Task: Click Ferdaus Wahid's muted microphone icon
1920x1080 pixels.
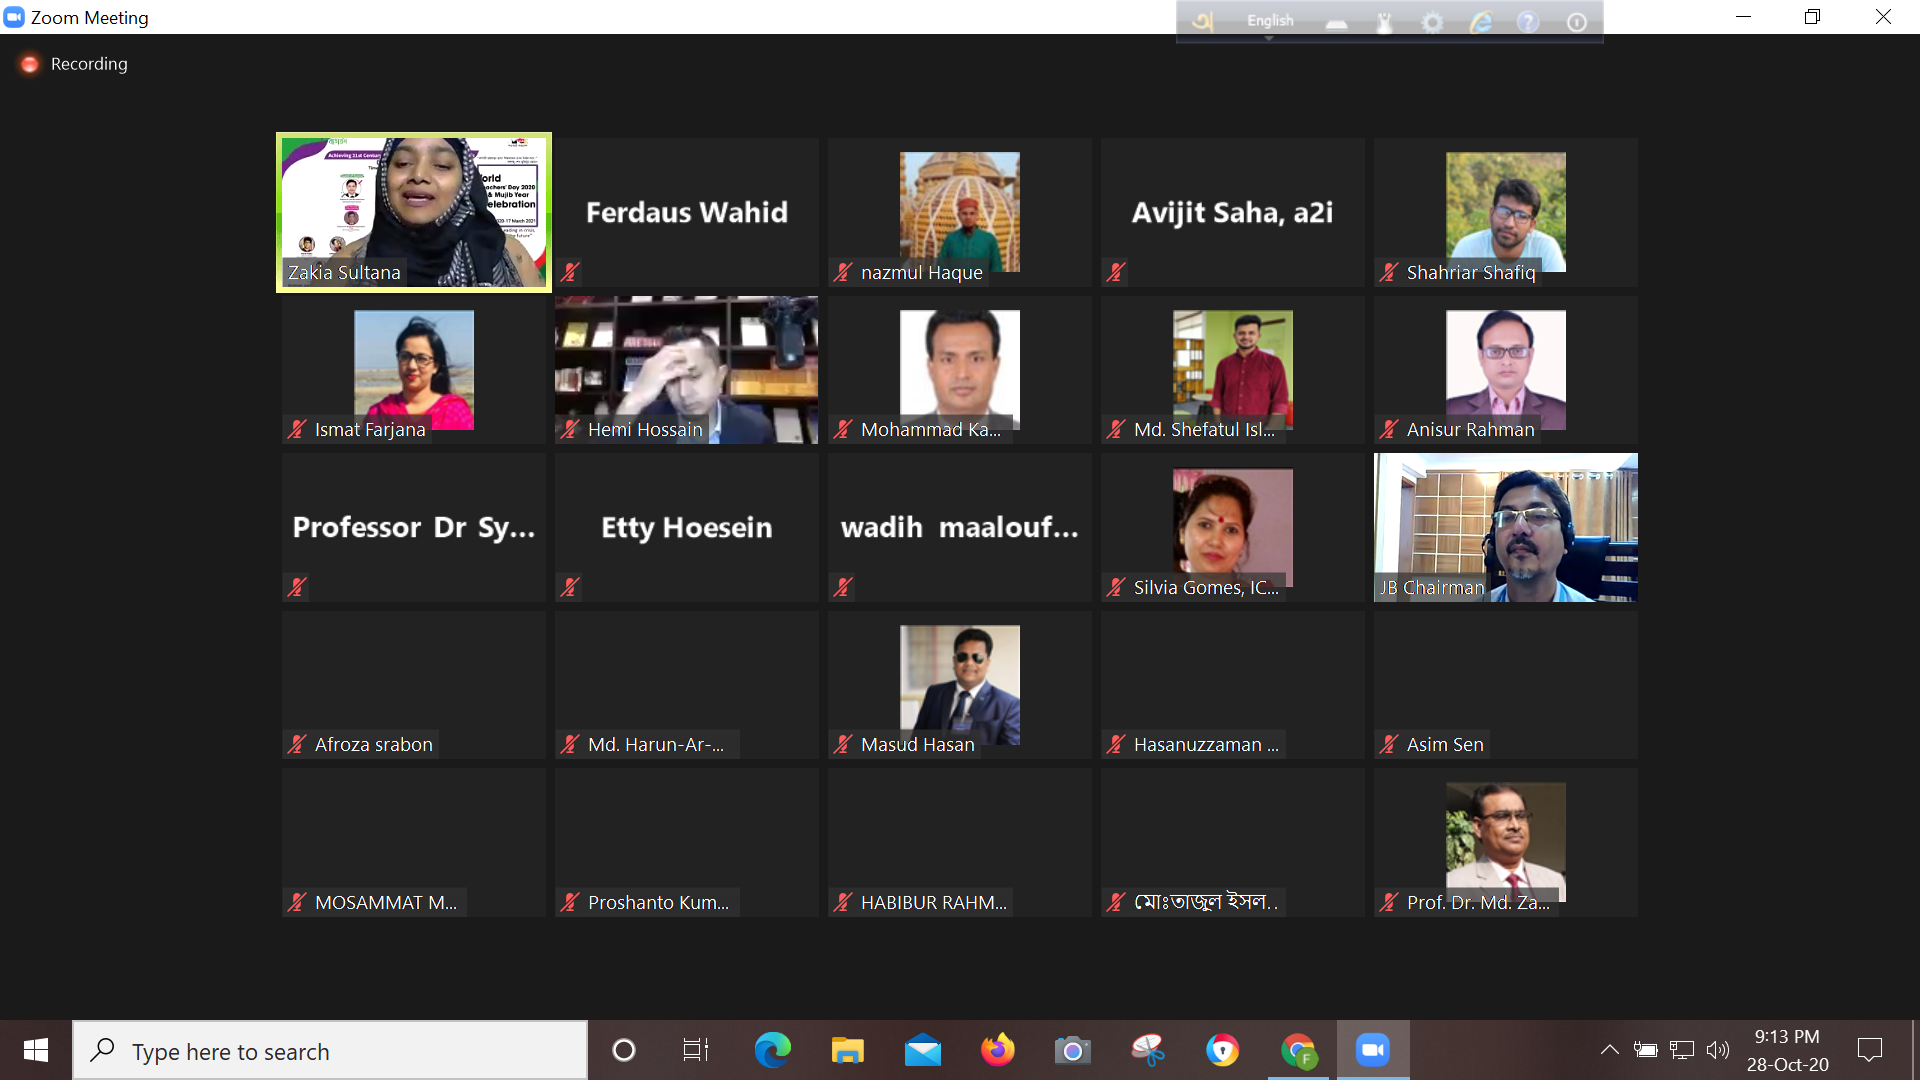Action: (570, 272)
